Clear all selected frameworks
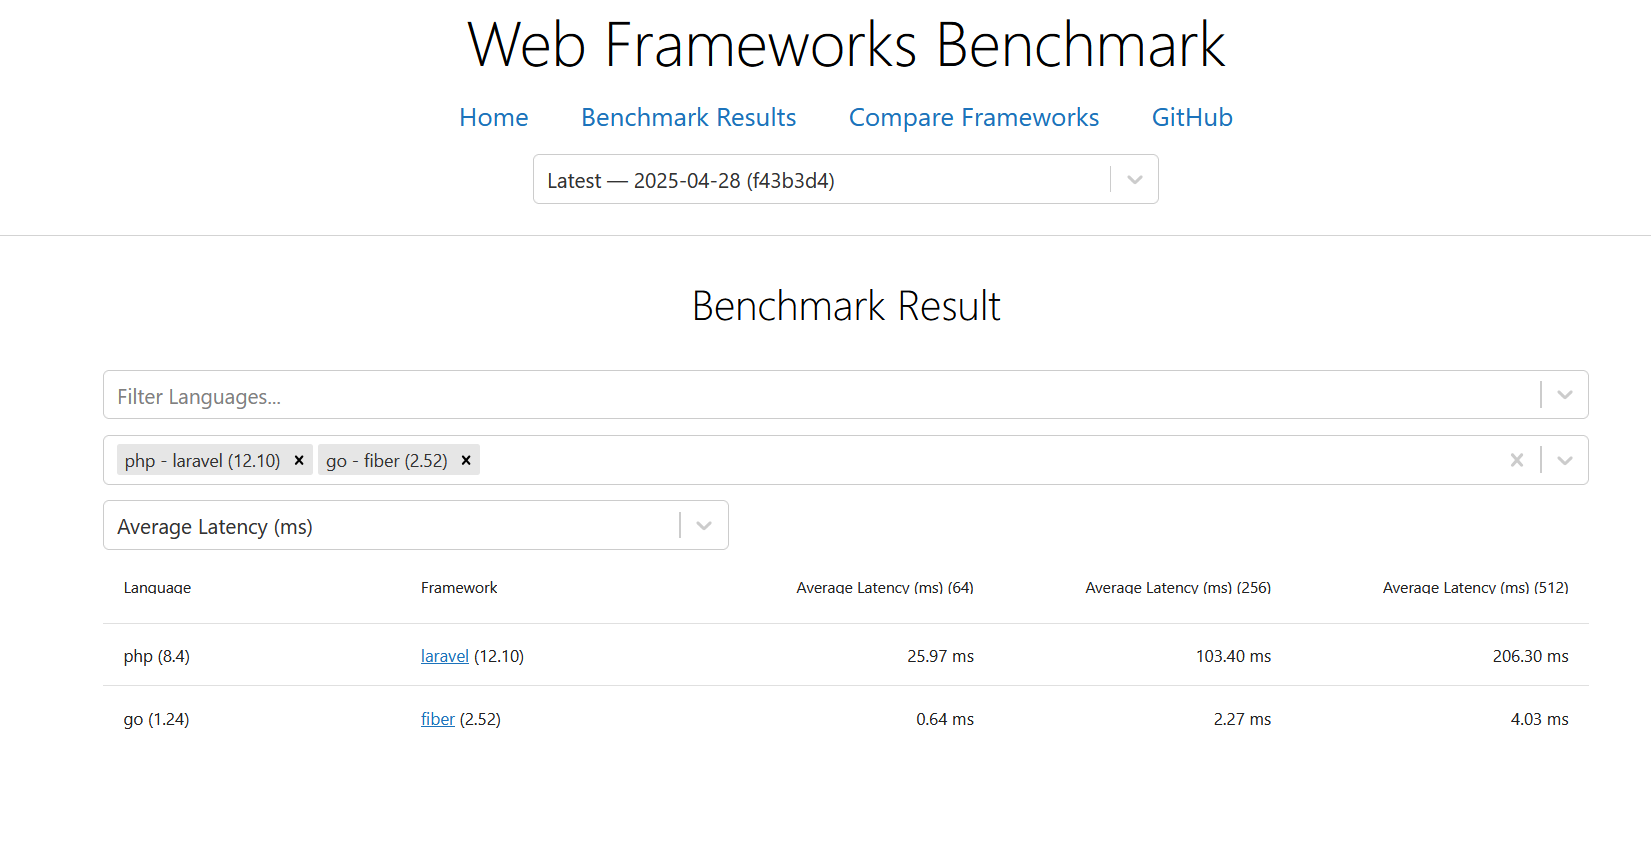This screenshot has height=845, width=1651. [x=1517, y=460]
